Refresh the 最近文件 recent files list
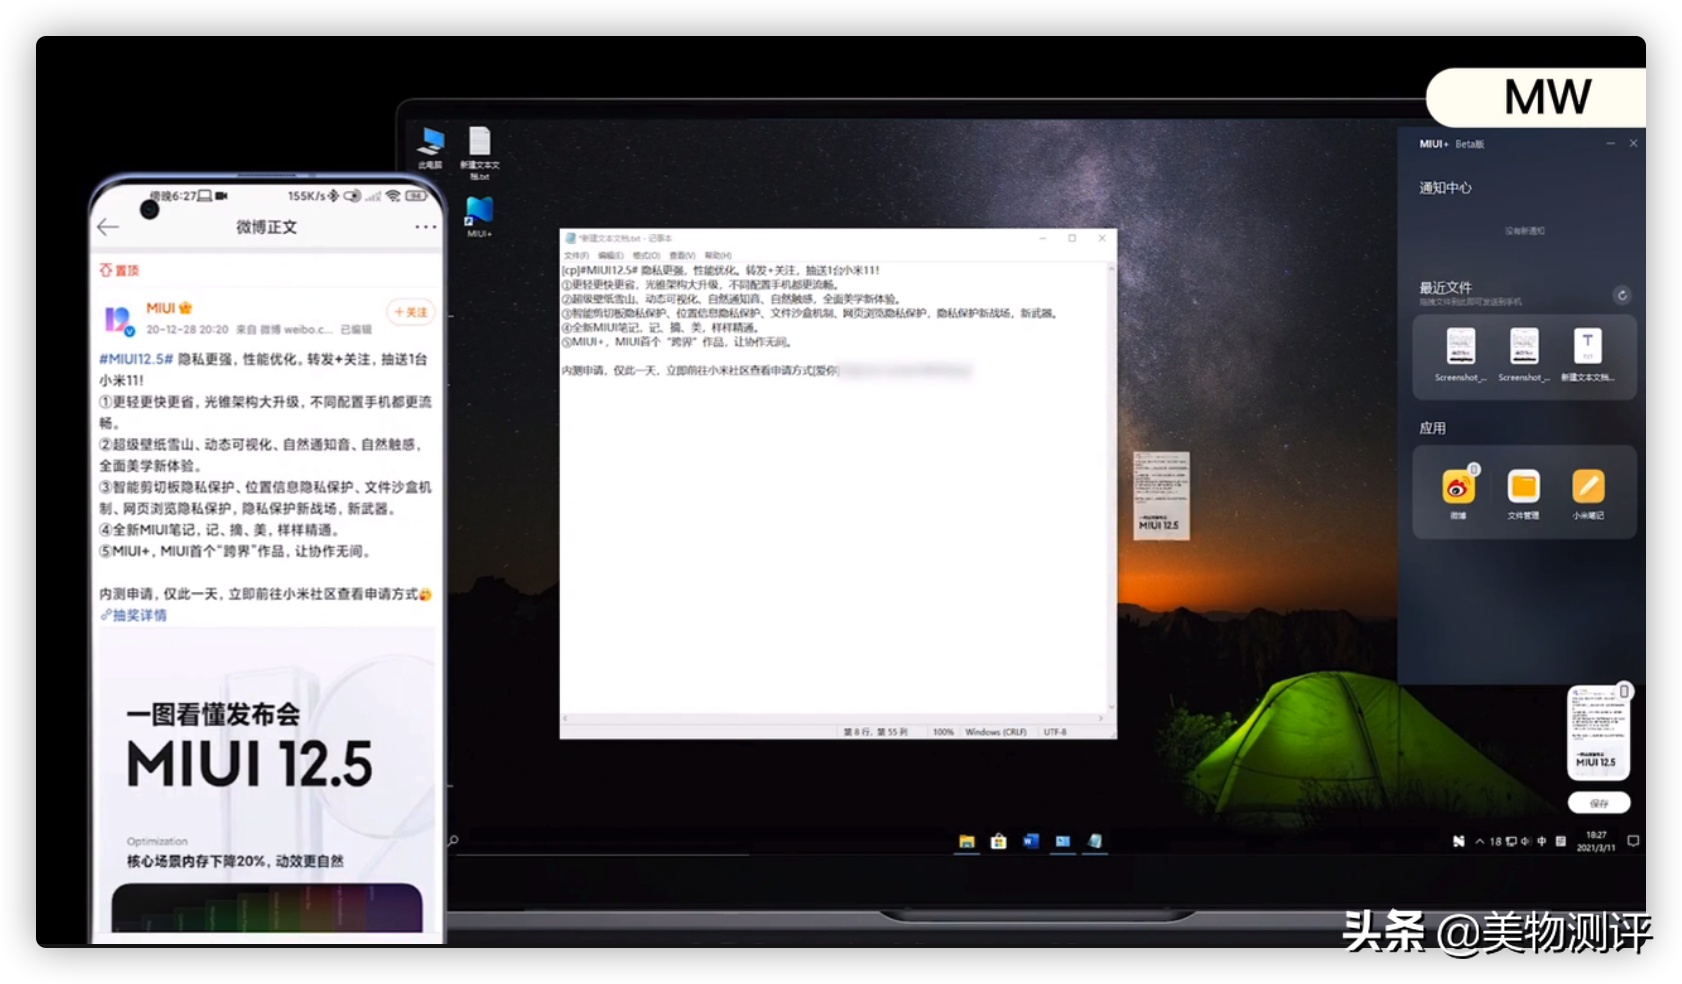1682x984 pixels. coord(1622,295)
